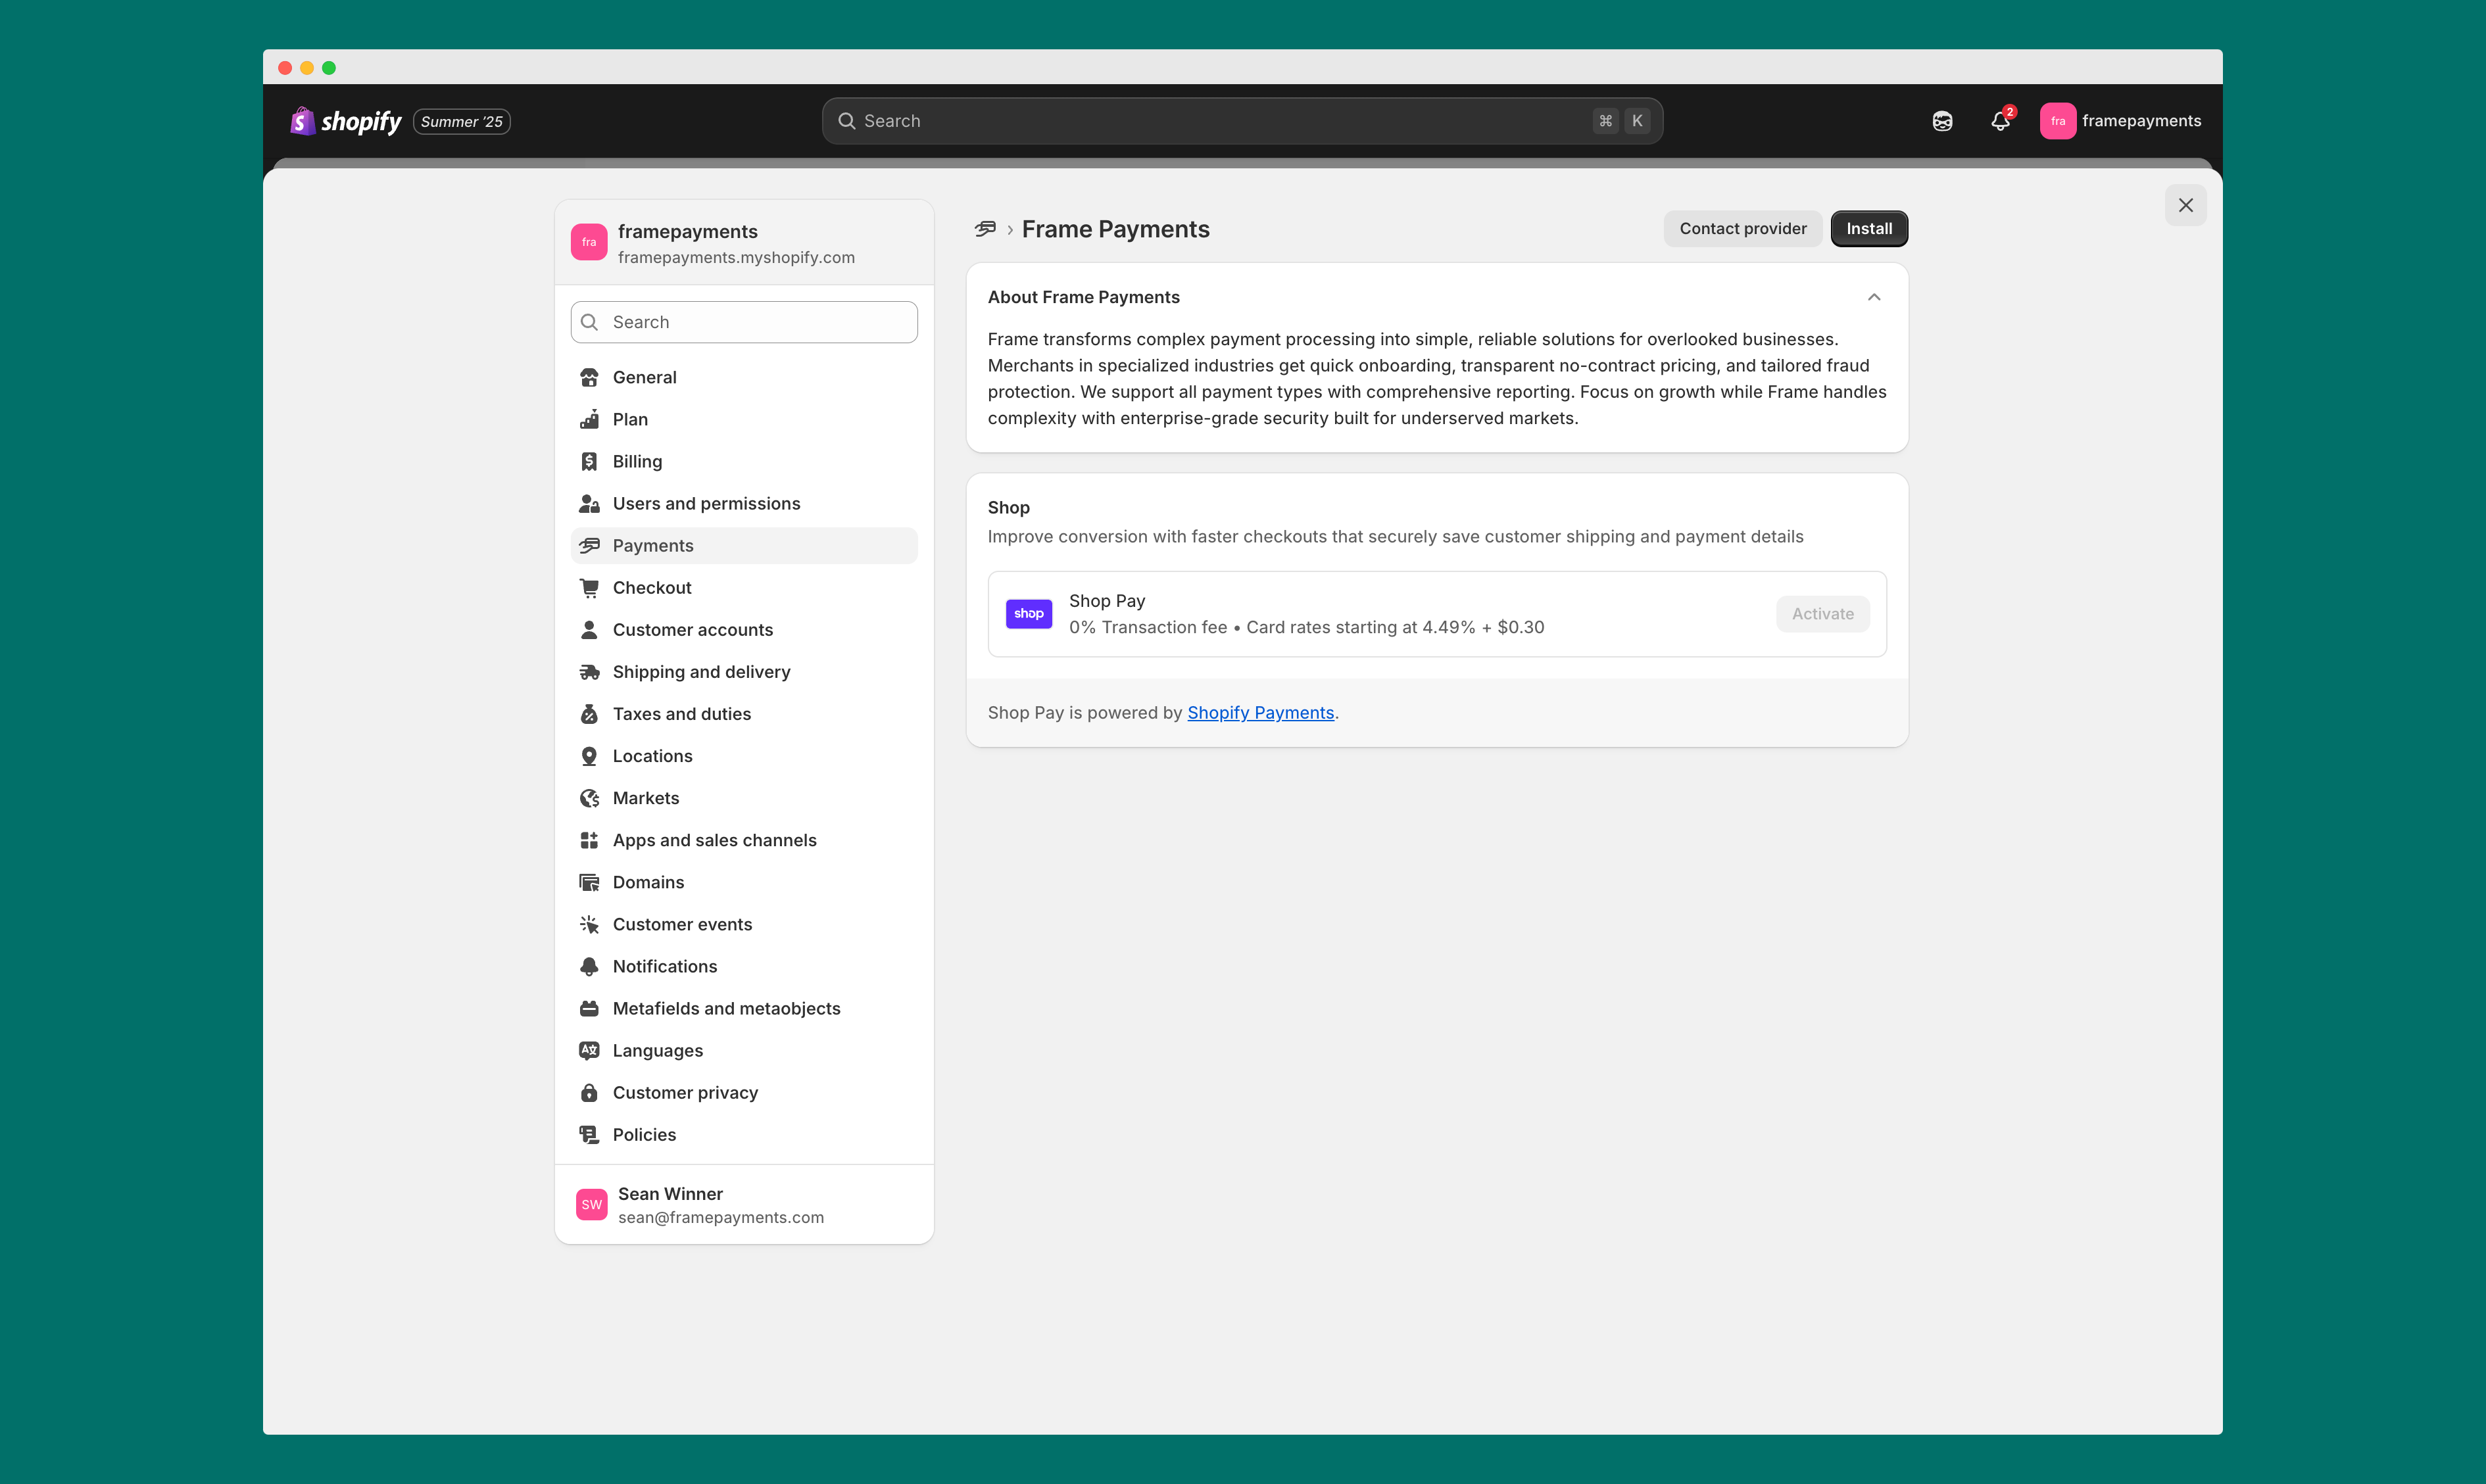Viewport: 2486px width, 1484px height.
Task: Open the notifications bell icon
Action: point(2000,121)
